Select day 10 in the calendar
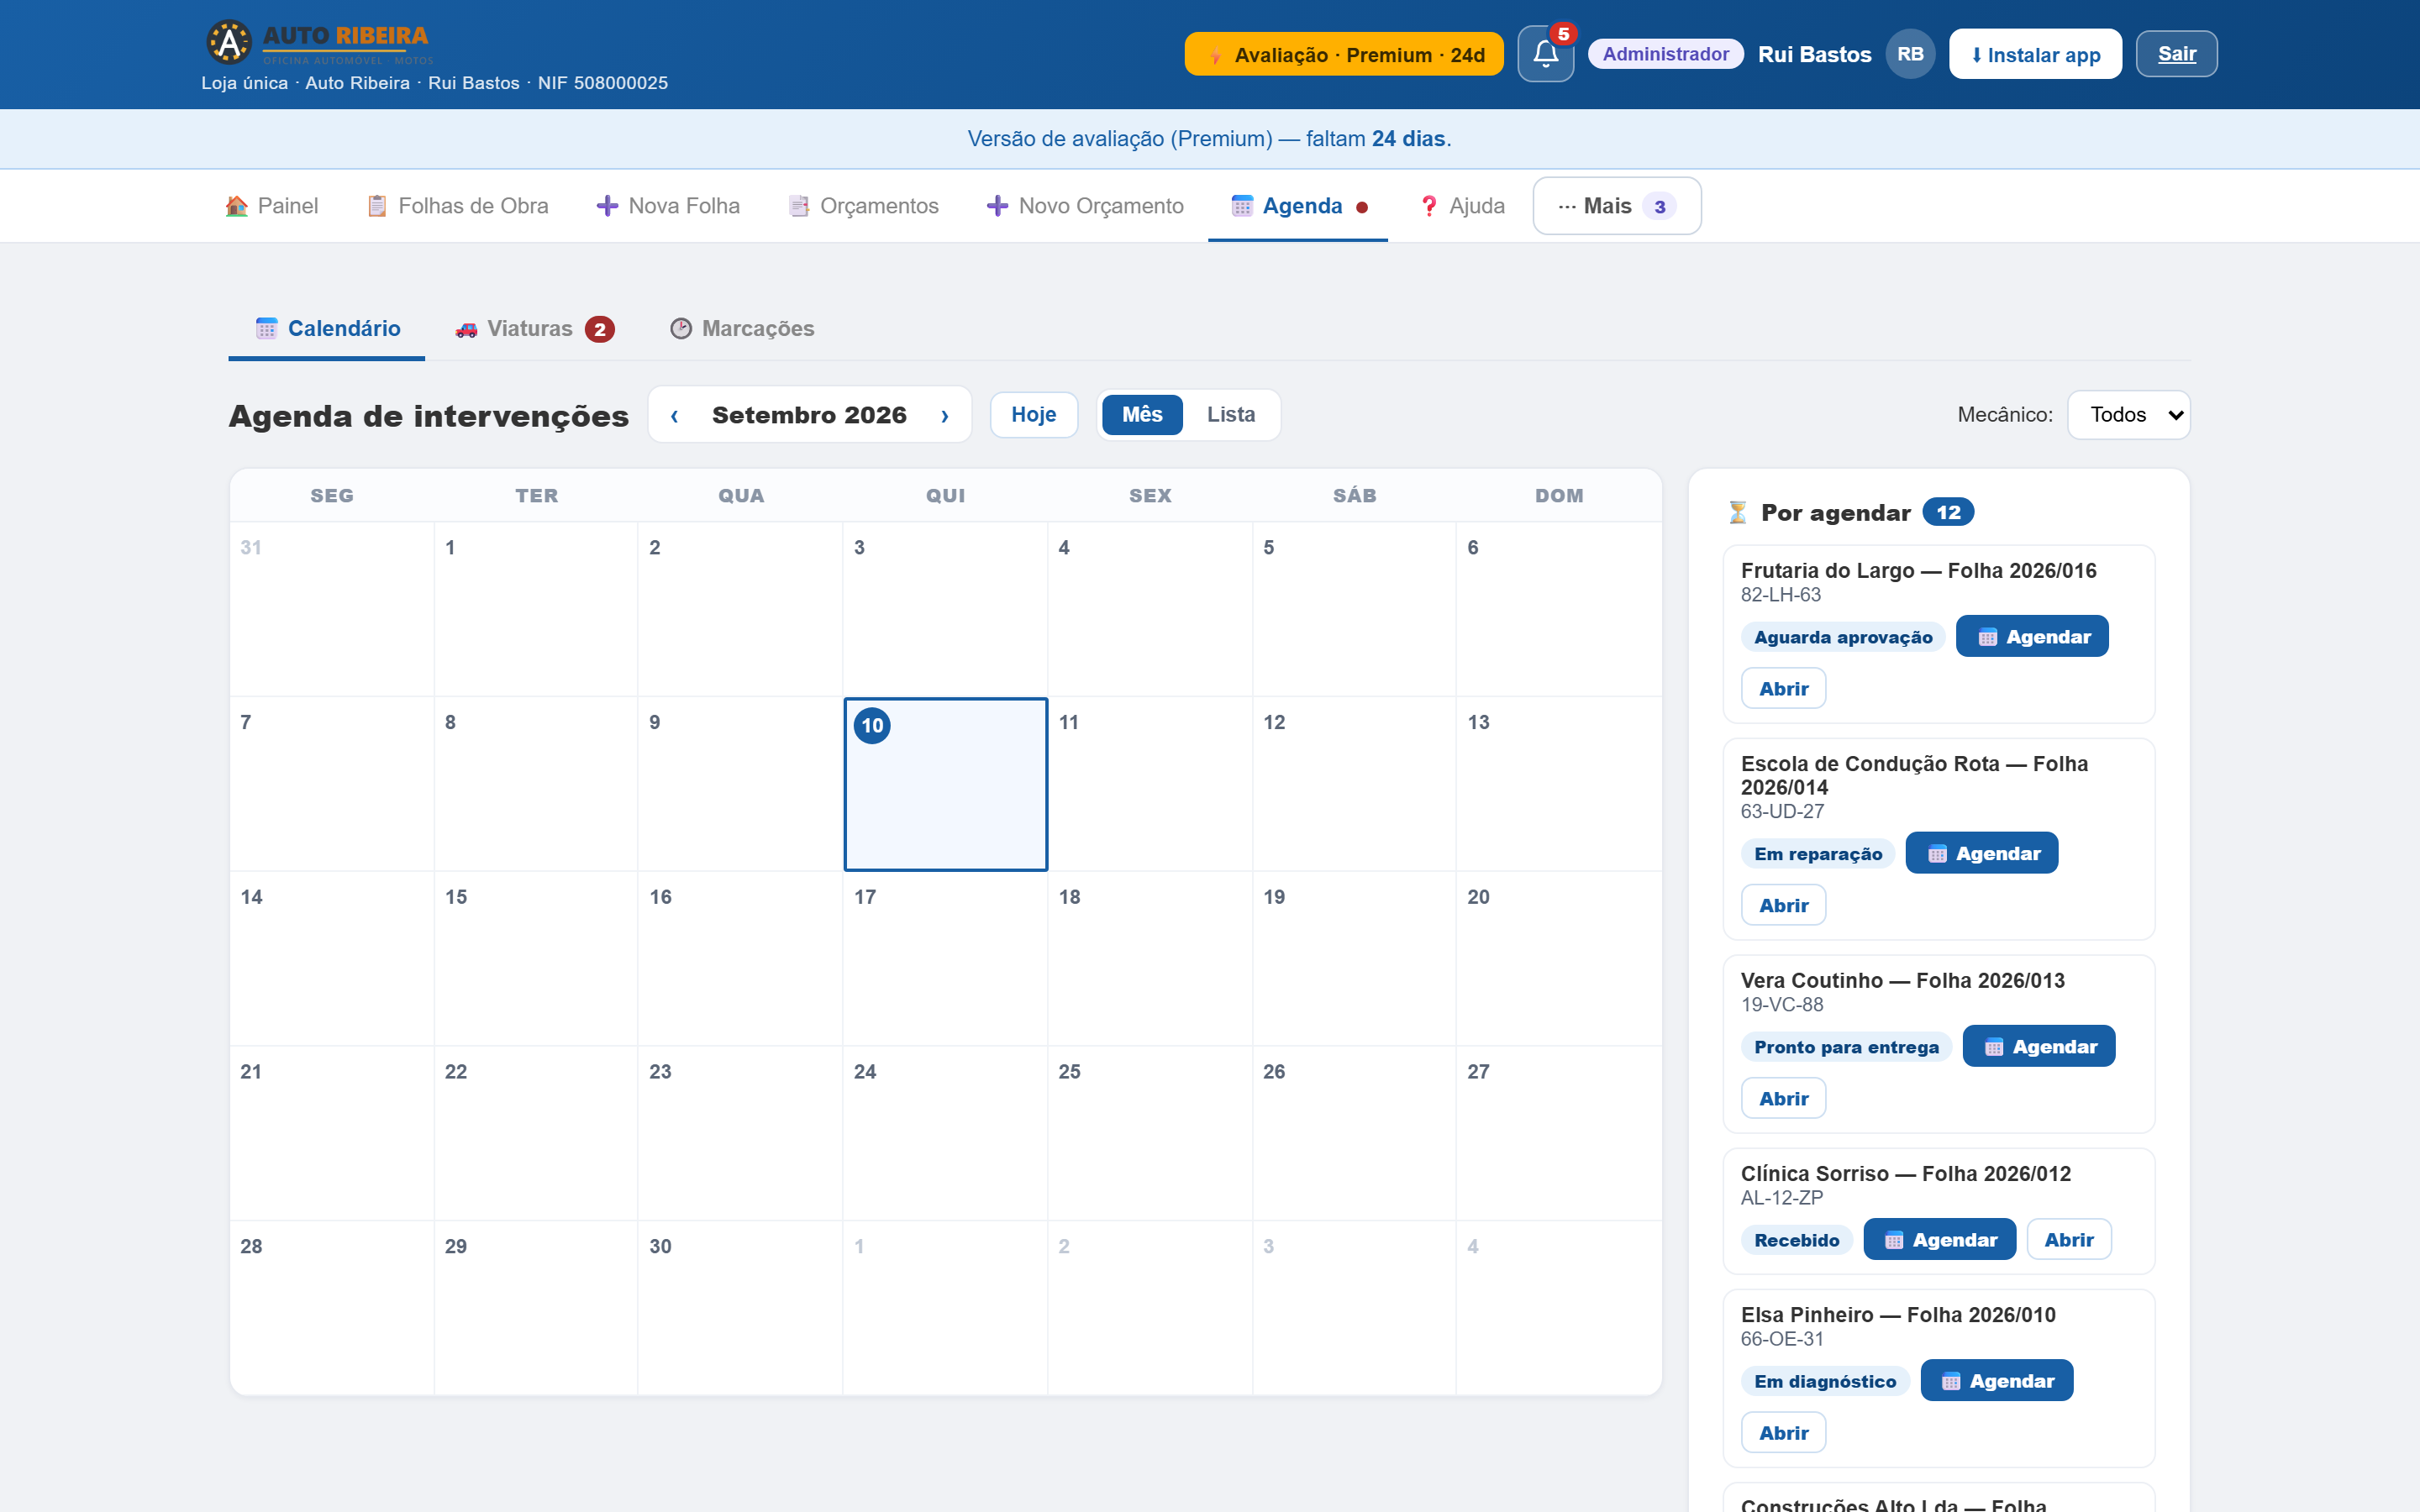2420x1512 pixels. pyautogui.click(x=945, y=784)
